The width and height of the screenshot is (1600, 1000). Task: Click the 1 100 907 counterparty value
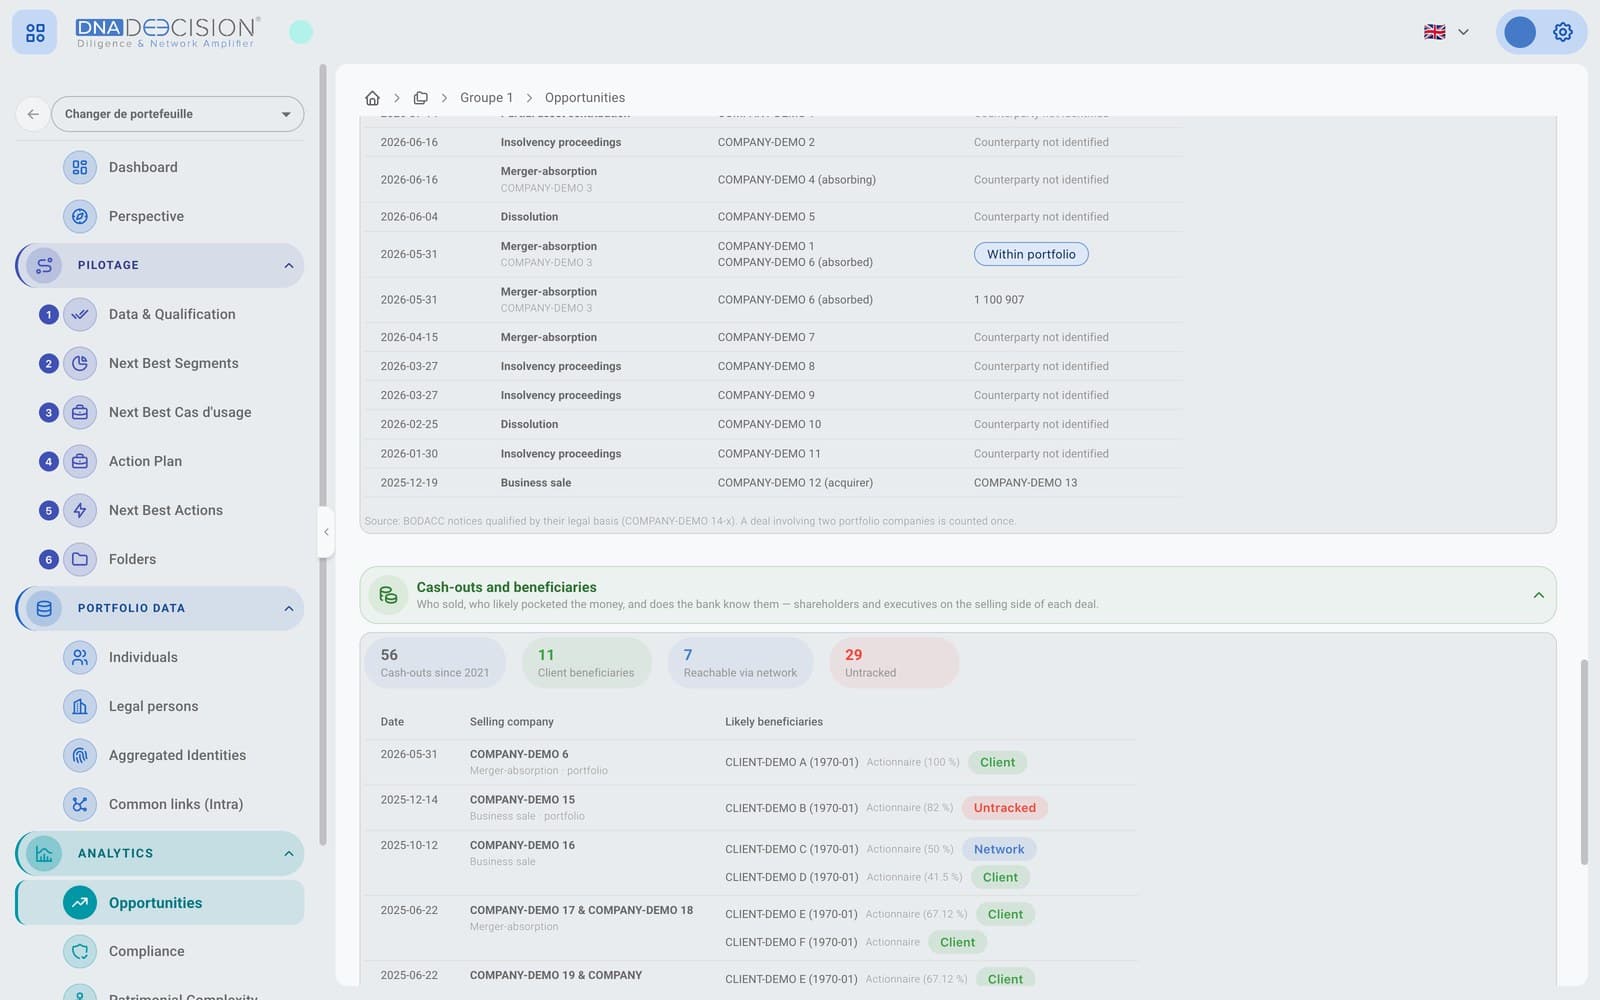[x=999, y=300]
